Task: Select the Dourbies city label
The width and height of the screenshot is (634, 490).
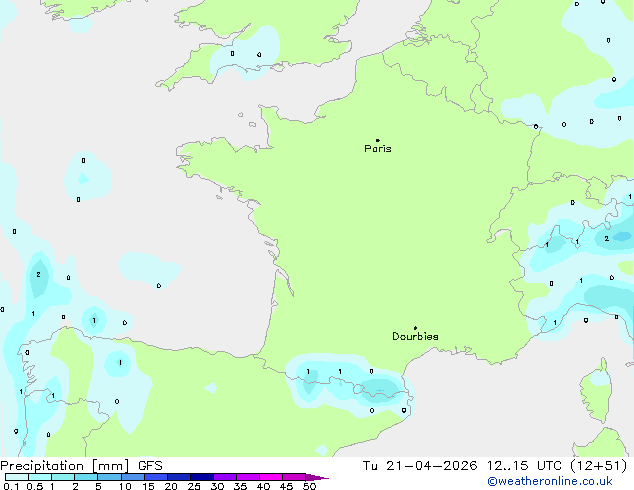Action: click(415, 336)
